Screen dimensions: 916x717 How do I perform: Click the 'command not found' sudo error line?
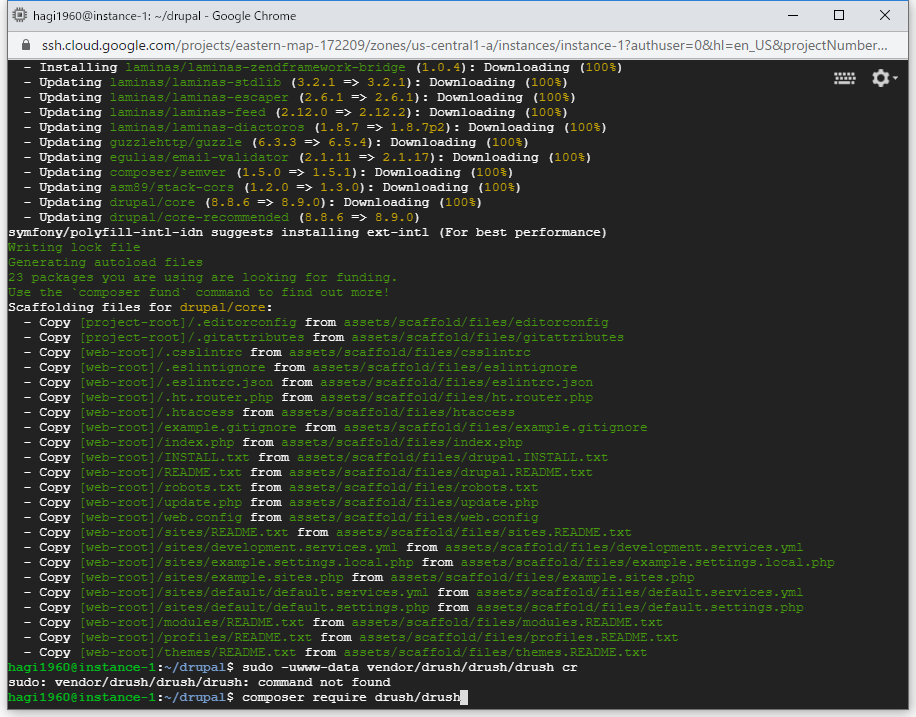pos(199,683)
